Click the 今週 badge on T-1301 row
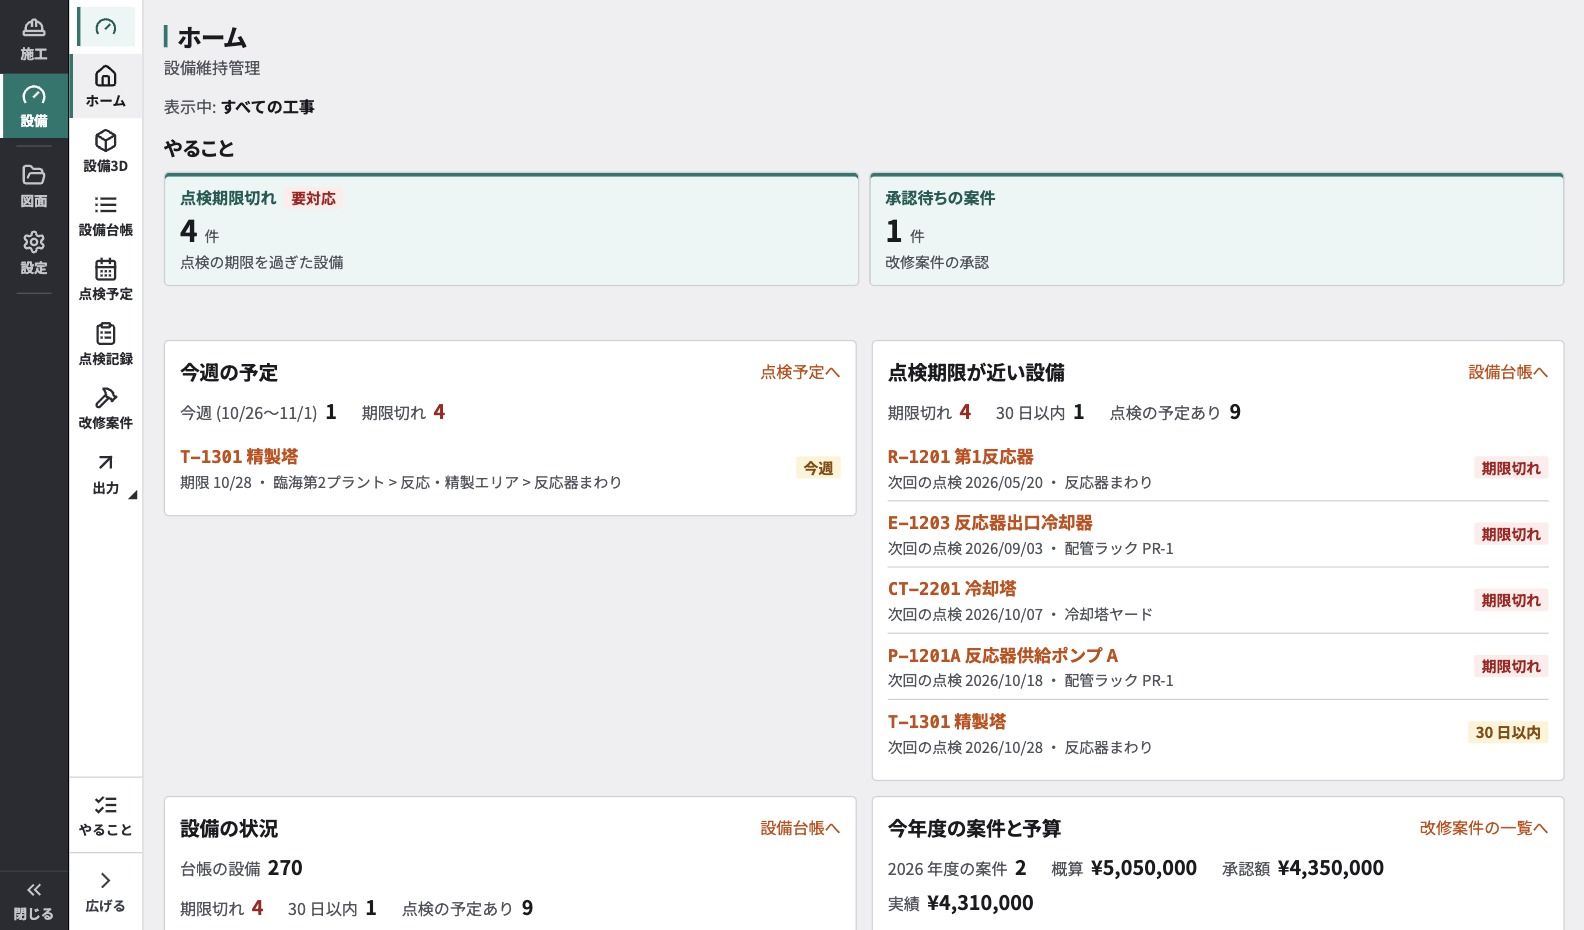This screenshot has width=1584, height=930. pos(818,468)
